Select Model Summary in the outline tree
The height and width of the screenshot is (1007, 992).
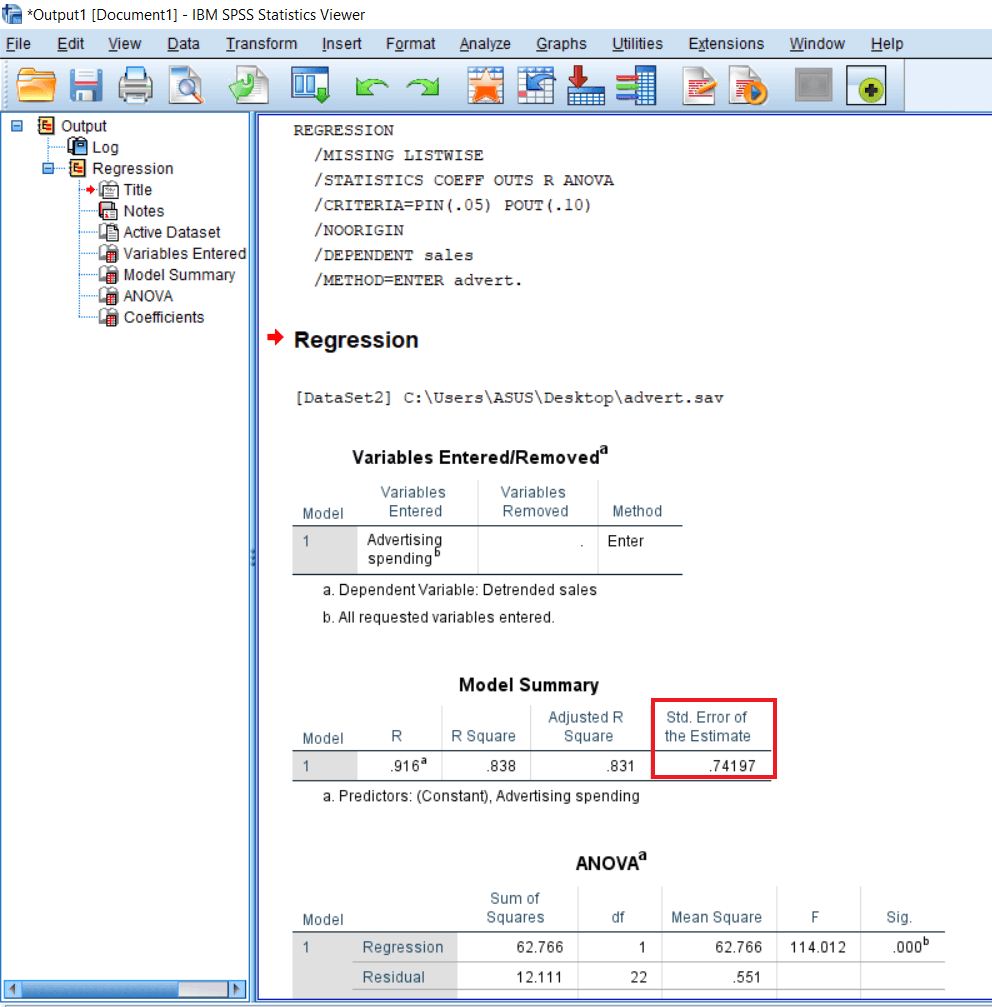pos(179,275)
